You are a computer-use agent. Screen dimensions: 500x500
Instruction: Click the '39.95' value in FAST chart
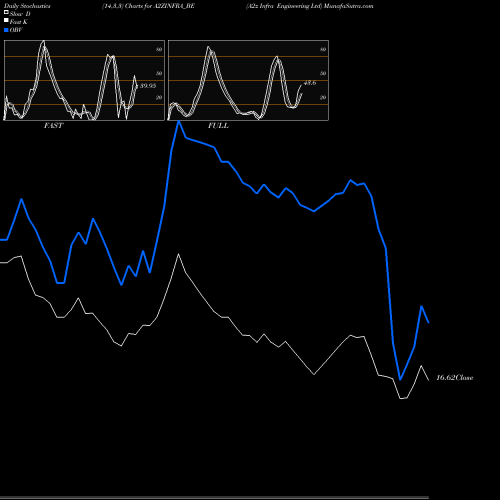click(x=148, y=86)
